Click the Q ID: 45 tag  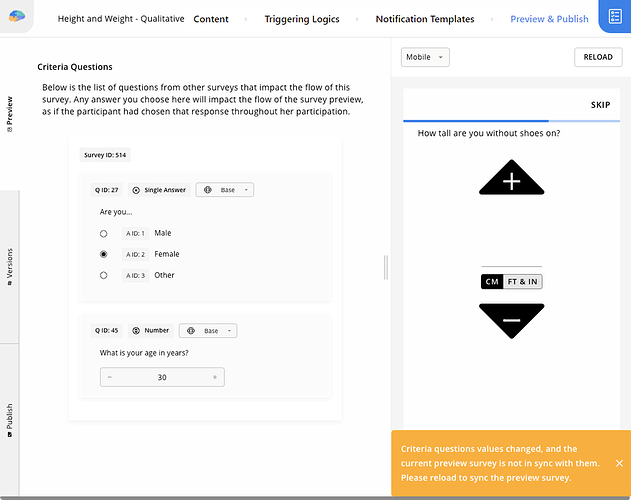tap(107, 331)
